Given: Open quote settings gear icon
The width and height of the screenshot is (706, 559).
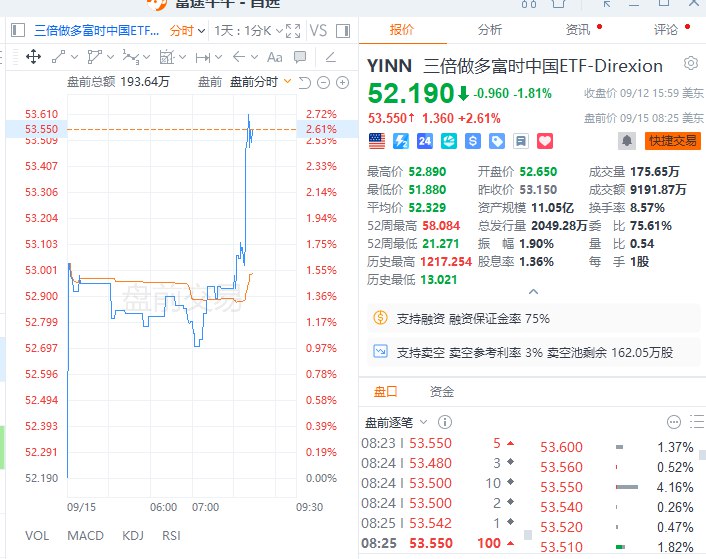Looking at the screenshot, I should (690, 63).
